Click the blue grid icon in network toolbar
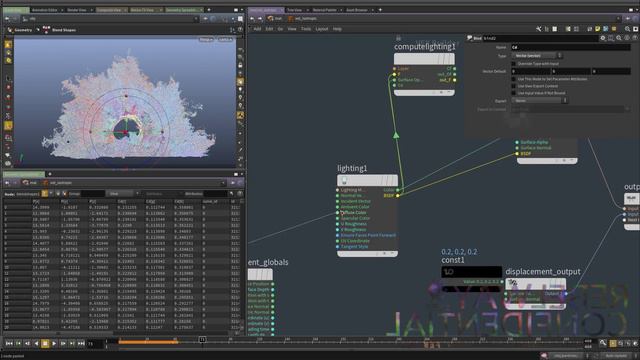 (x=606, y=29)
